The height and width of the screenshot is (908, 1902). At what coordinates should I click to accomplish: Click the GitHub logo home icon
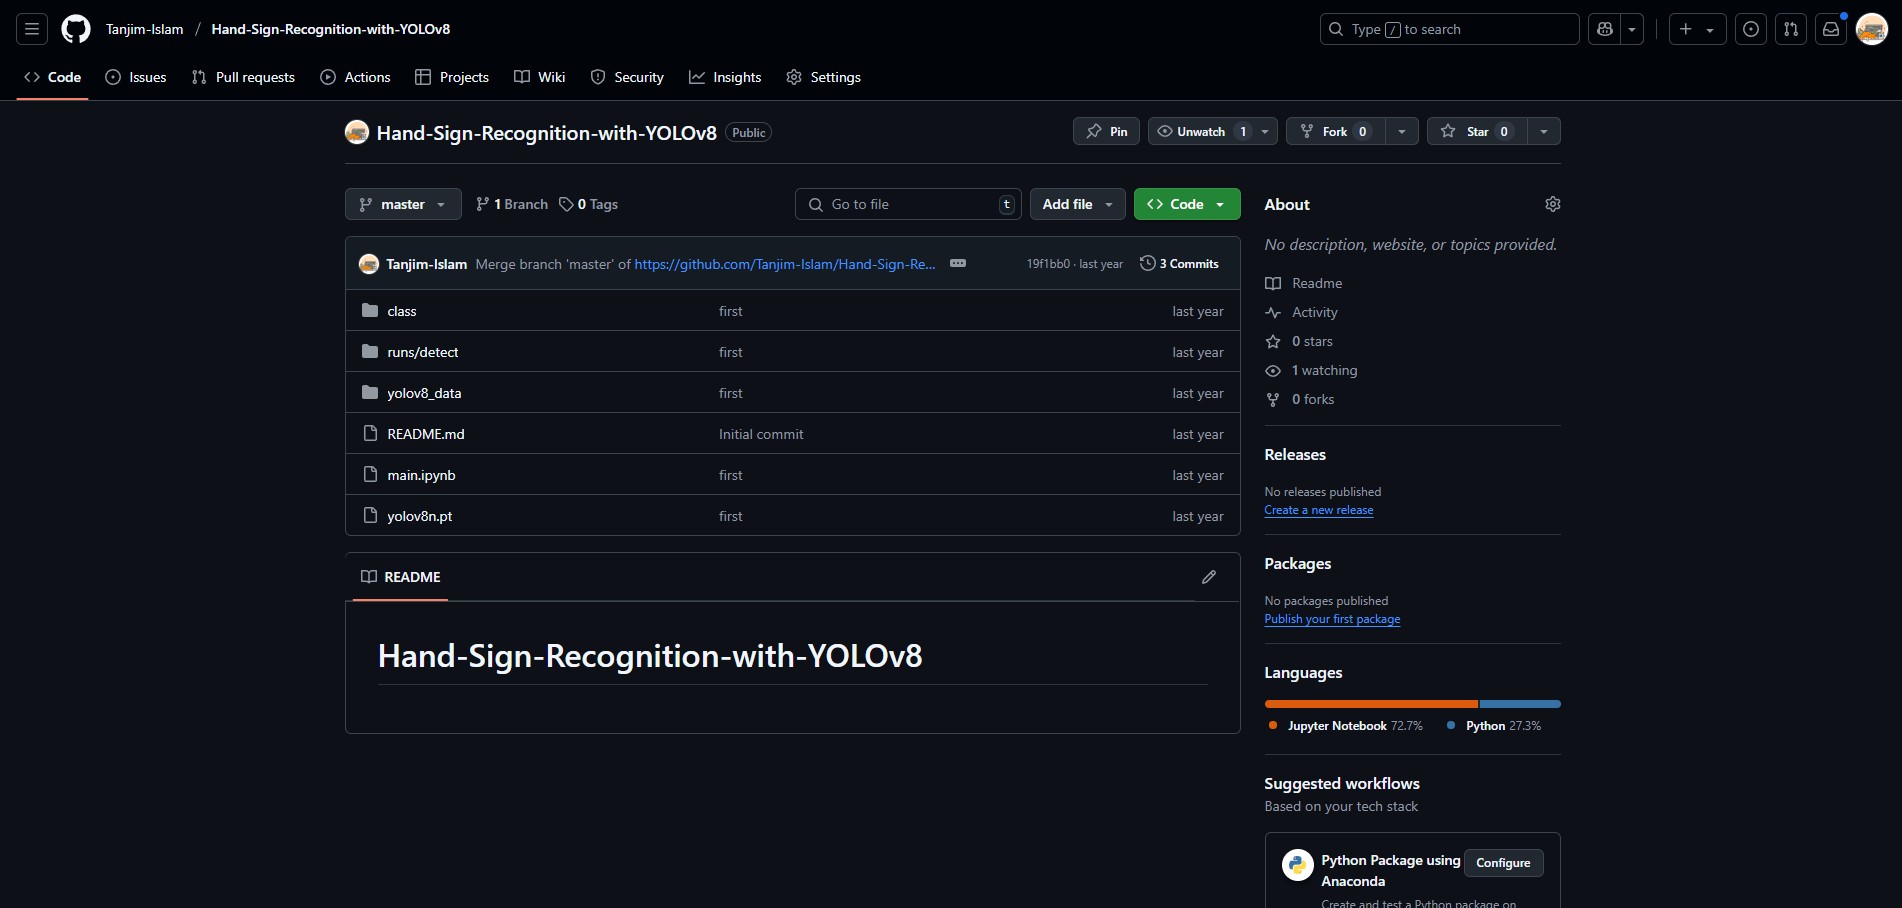click(x=76, y=29)
